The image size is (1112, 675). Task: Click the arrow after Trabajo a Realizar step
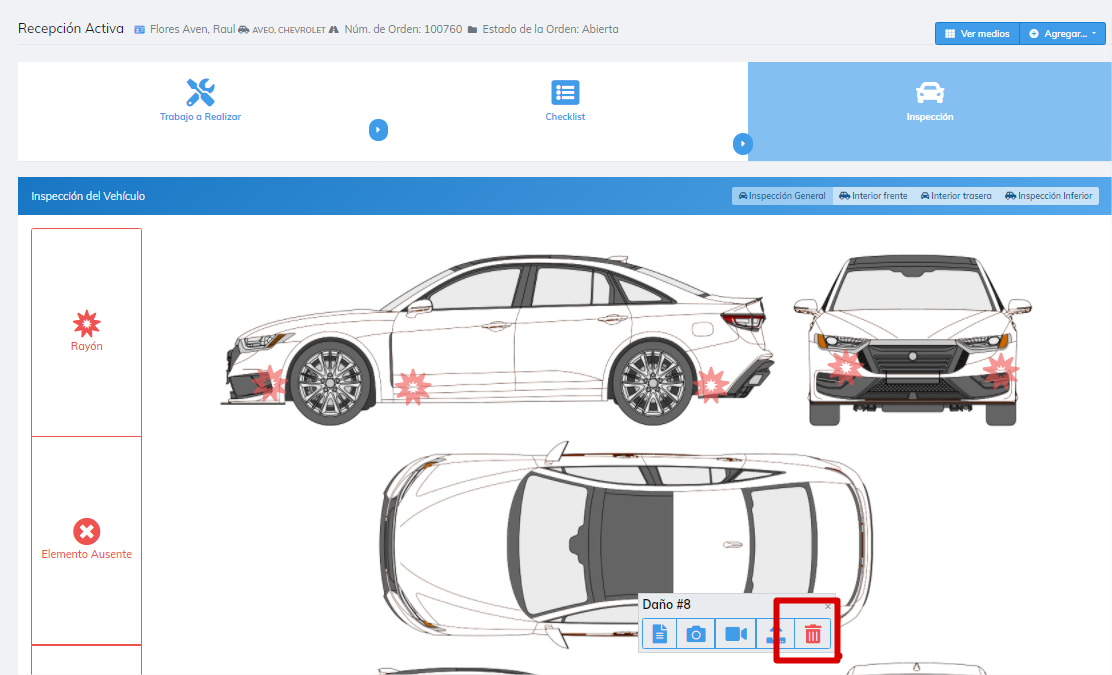pos(378,130)
